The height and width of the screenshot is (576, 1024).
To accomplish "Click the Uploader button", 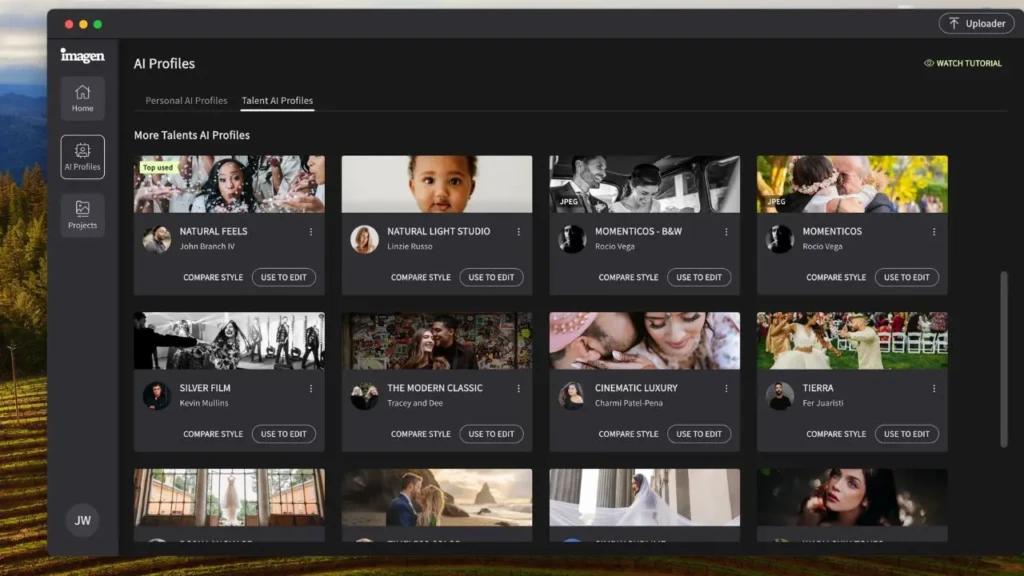I will pyautogui.click(x=977, y=23).
